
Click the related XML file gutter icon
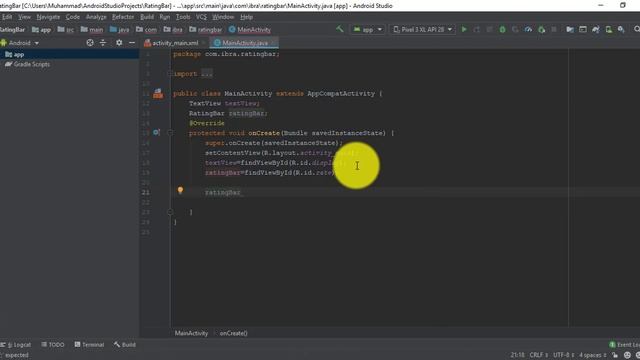(158, 94)
